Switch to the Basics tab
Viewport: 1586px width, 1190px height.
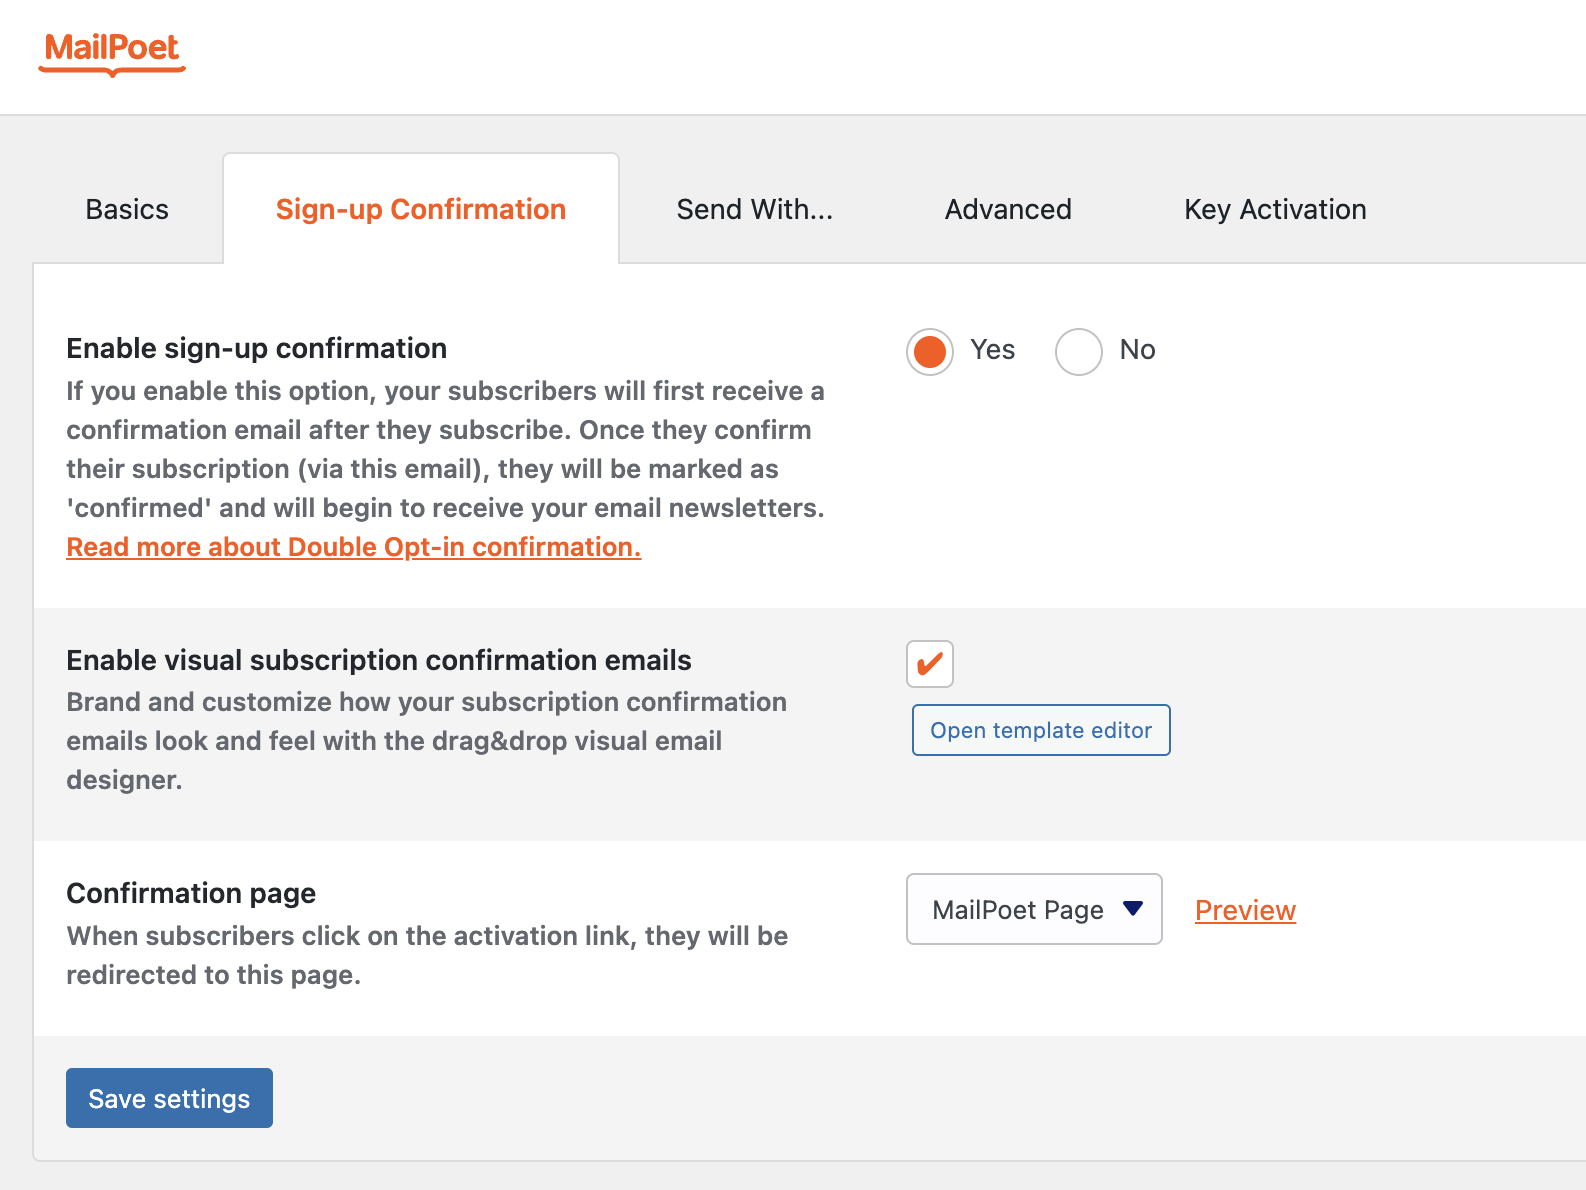[x=127, y=209]
